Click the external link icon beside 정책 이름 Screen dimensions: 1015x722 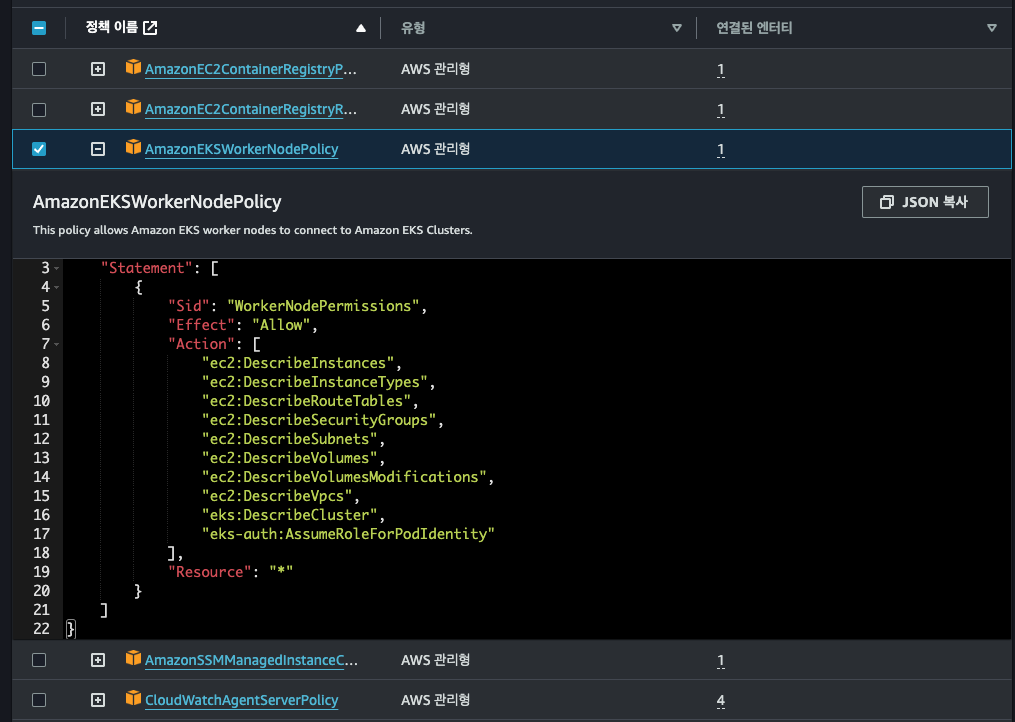150,28
